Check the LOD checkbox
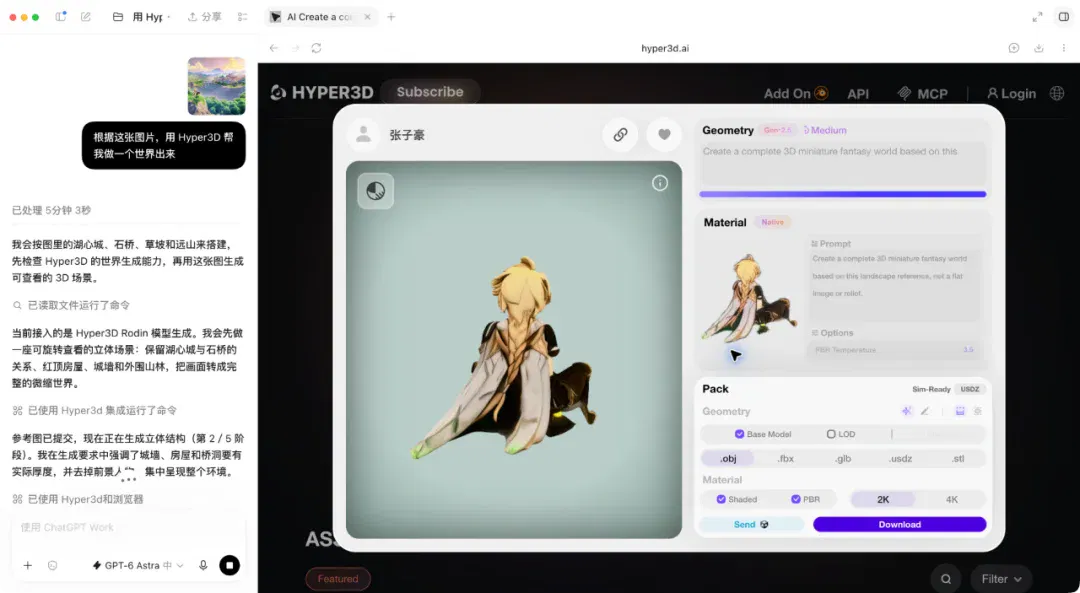Viewport: 1080px width, 593px height. click(x=831, y=434)
